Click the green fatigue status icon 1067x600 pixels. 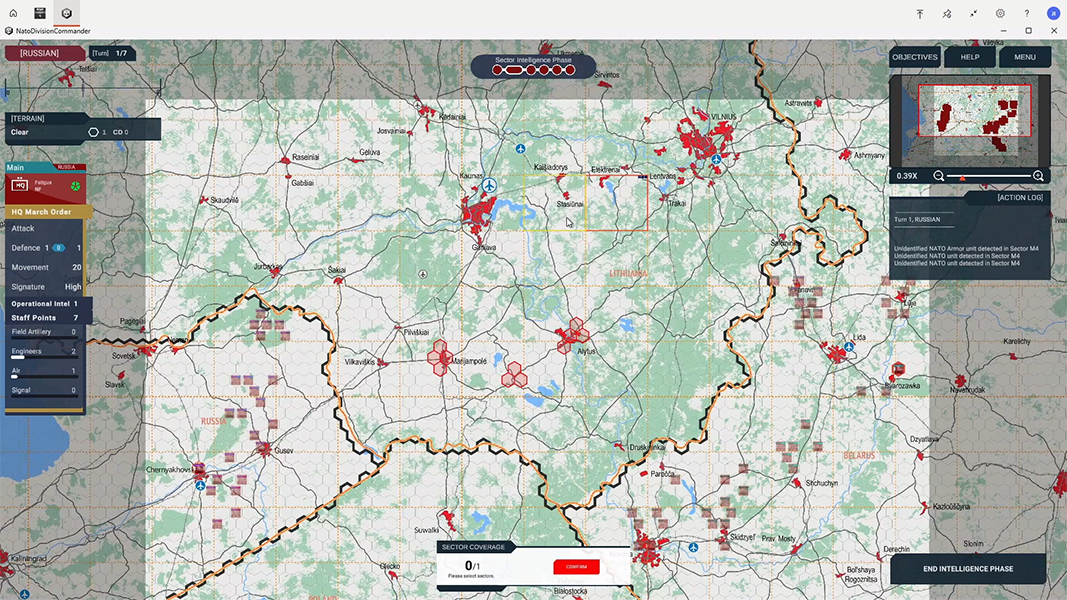(74, 185)
